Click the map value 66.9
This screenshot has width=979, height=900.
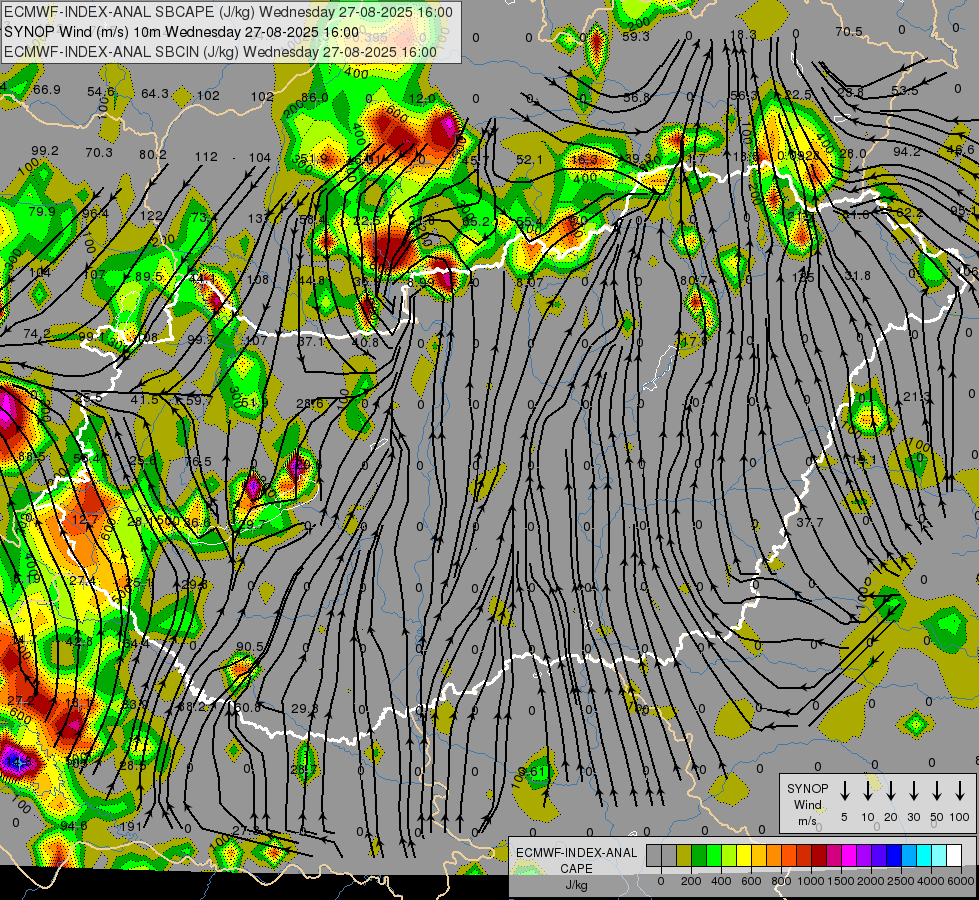[x=47, y=90]
